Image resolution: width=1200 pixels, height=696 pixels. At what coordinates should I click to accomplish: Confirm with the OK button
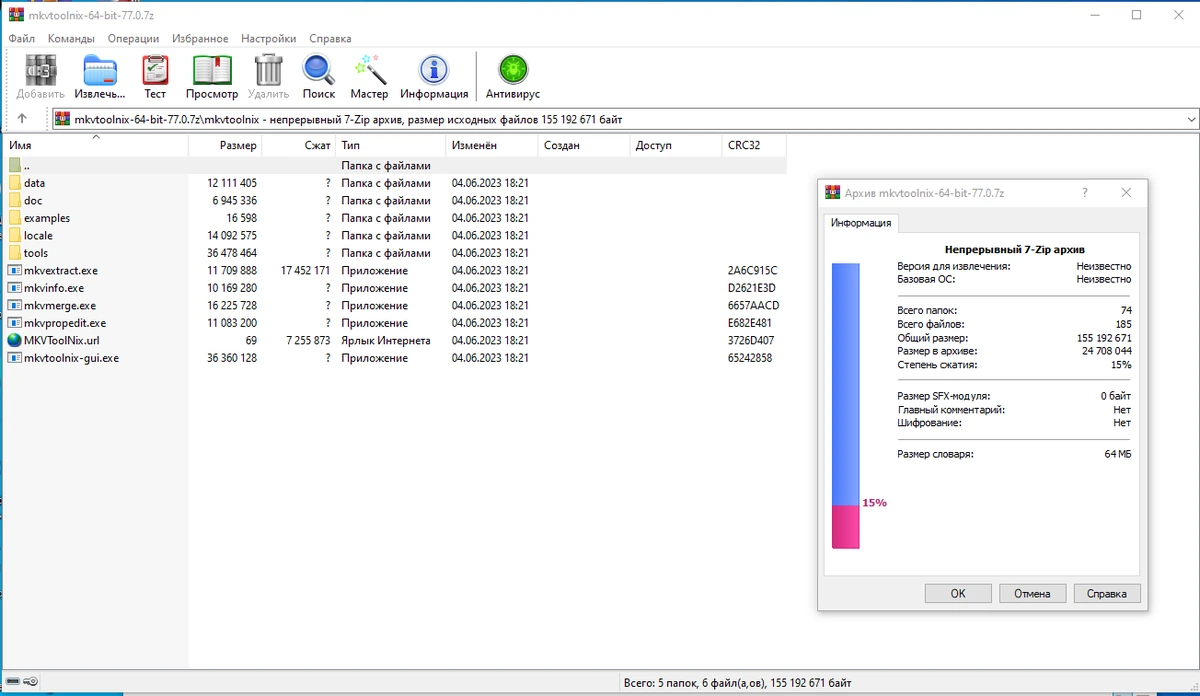click(x=958, y=593)
